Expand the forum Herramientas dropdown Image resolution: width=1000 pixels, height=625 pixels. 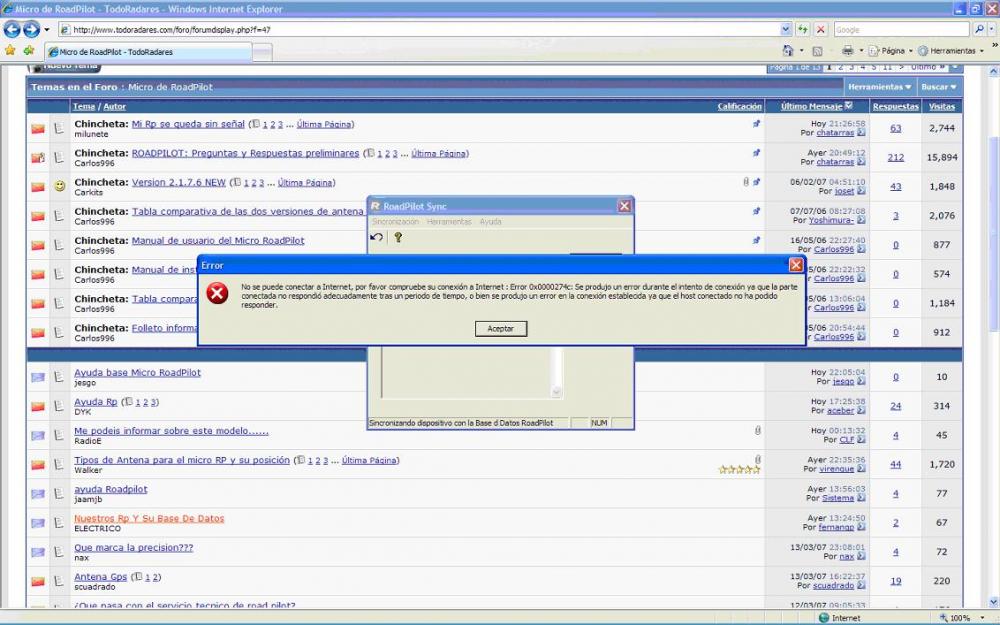pyautogui.click(x=880, y=87)
